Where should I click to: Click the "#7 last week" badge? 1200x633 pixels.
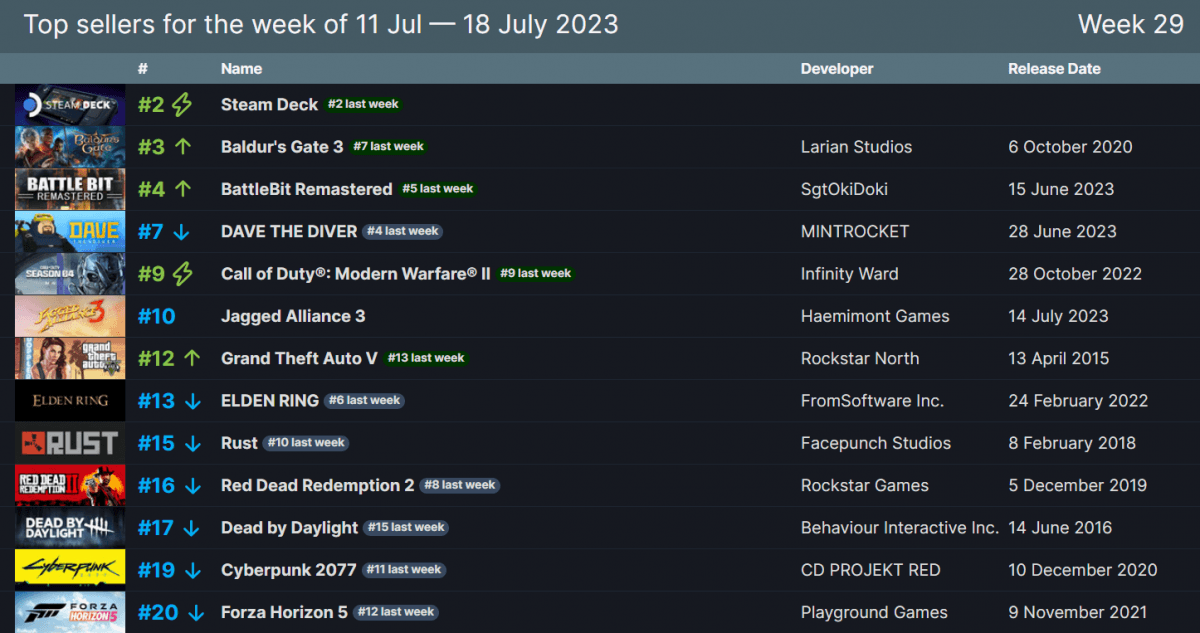(389, 146)
